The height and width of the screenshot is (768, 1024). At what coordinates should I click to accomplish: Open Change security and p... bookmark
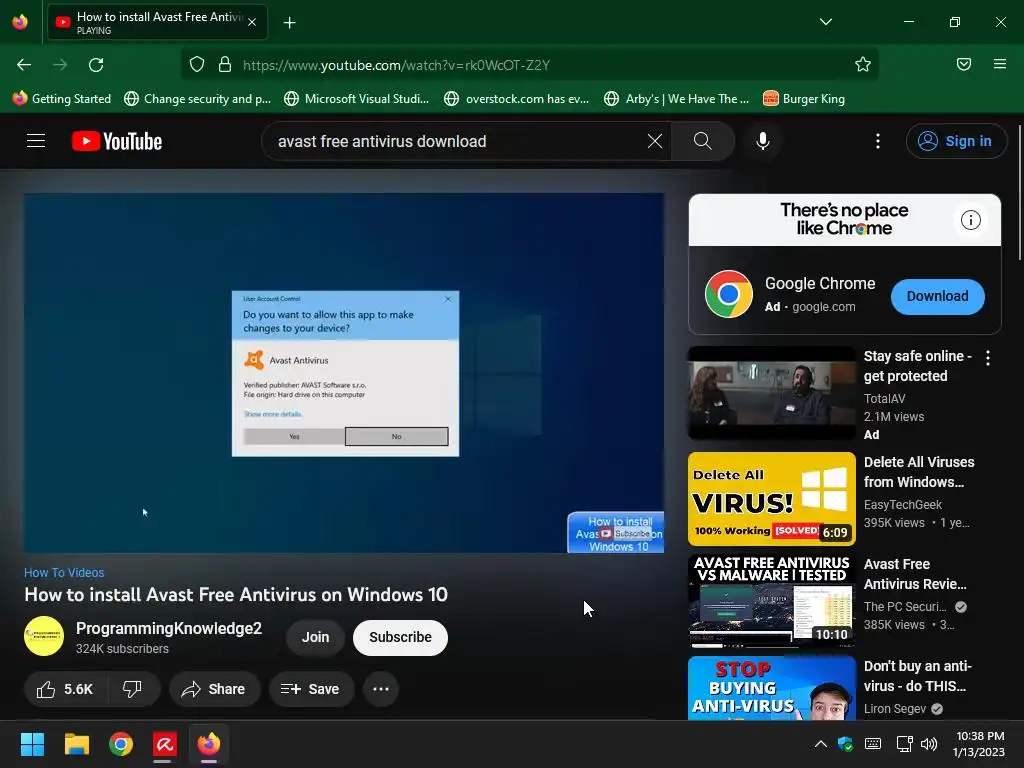[x=197, y=99]
